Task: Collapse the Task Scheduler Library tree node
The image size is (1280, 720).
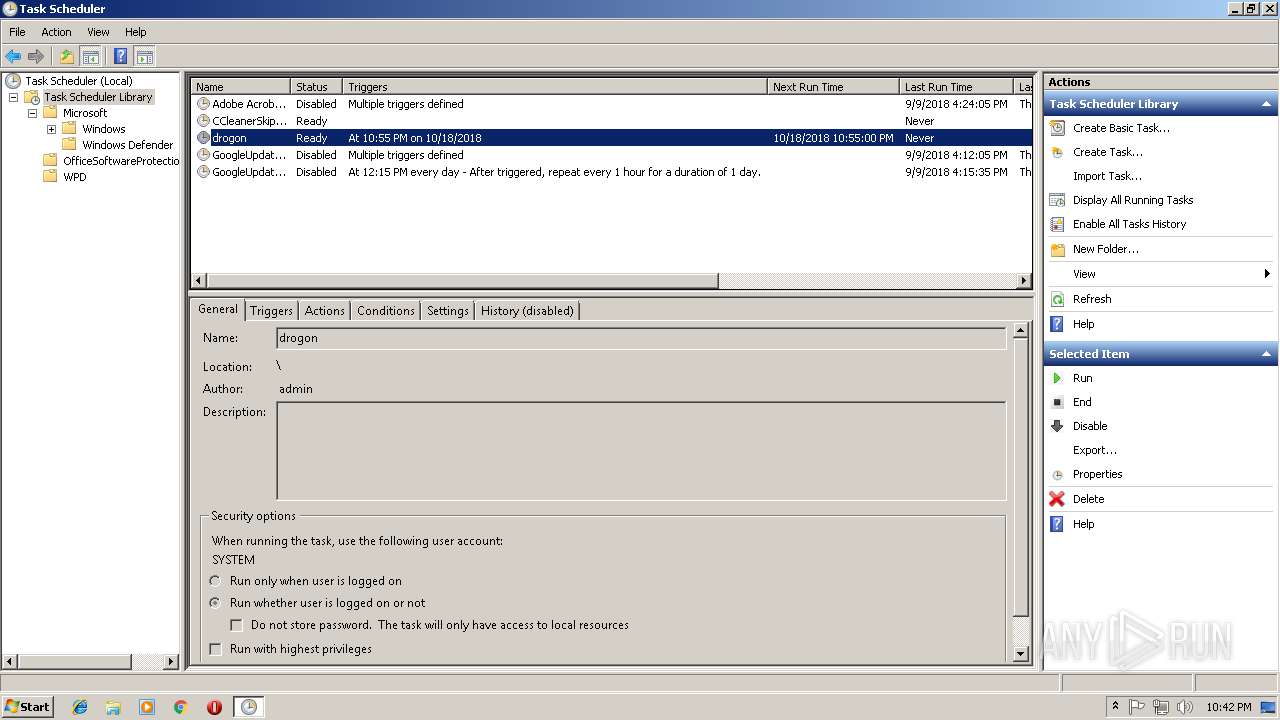Action: [13, 97]
